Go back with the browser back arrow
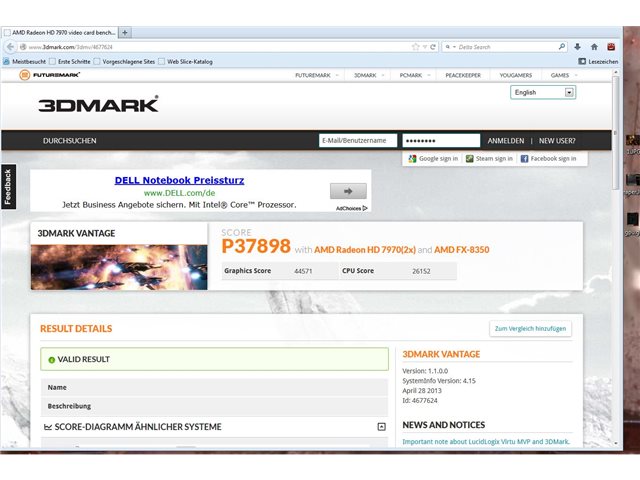Viewport: 640px width, 480px height. click(x=10, y=47)
